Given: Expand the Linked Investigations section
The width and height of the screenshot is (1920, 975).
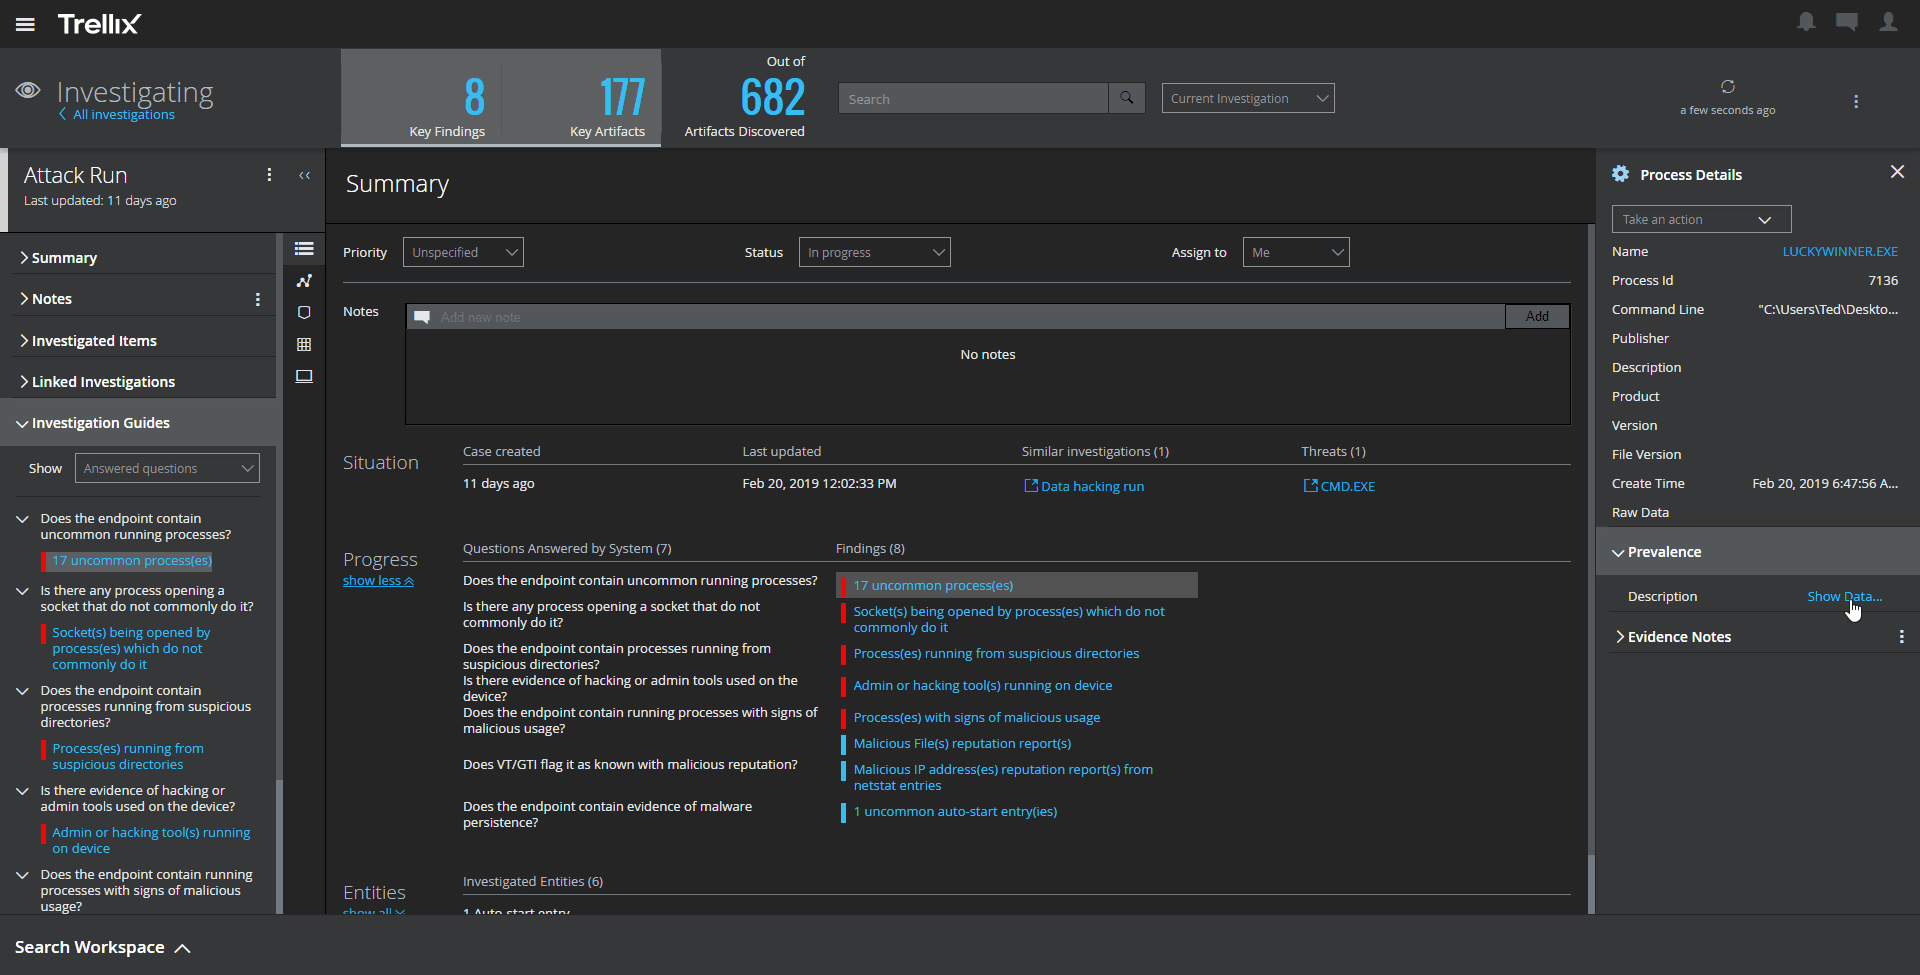Looking at the screenshot, I should pyautogui.click(x=103, y=382).
